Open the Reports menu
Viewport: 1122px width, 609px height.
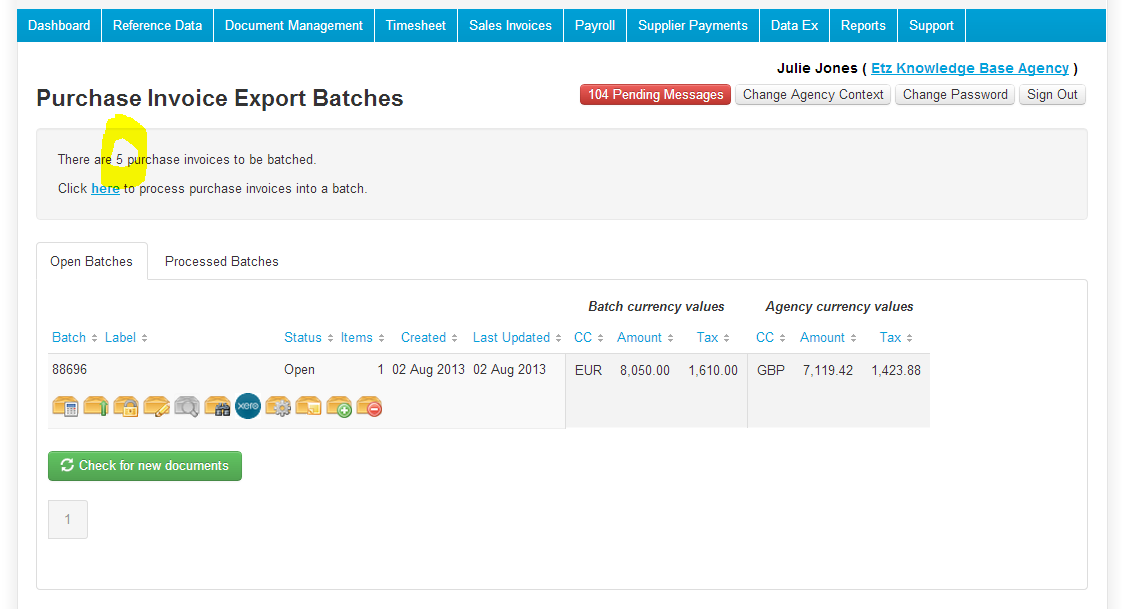point(863,26)
